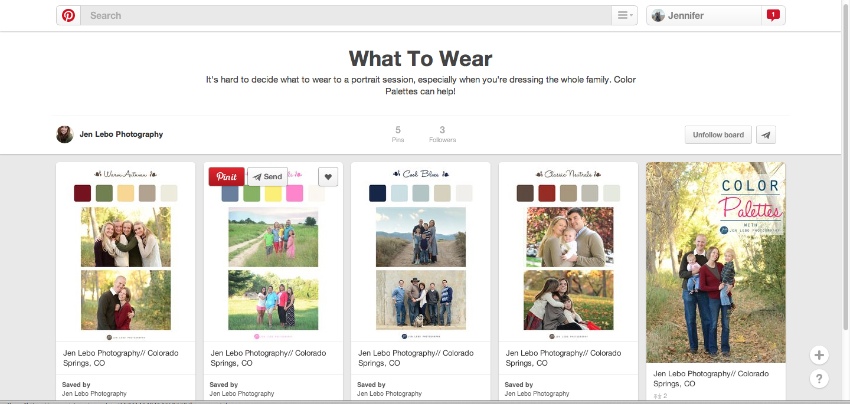Click the Unfollow board button

(718, 135)
